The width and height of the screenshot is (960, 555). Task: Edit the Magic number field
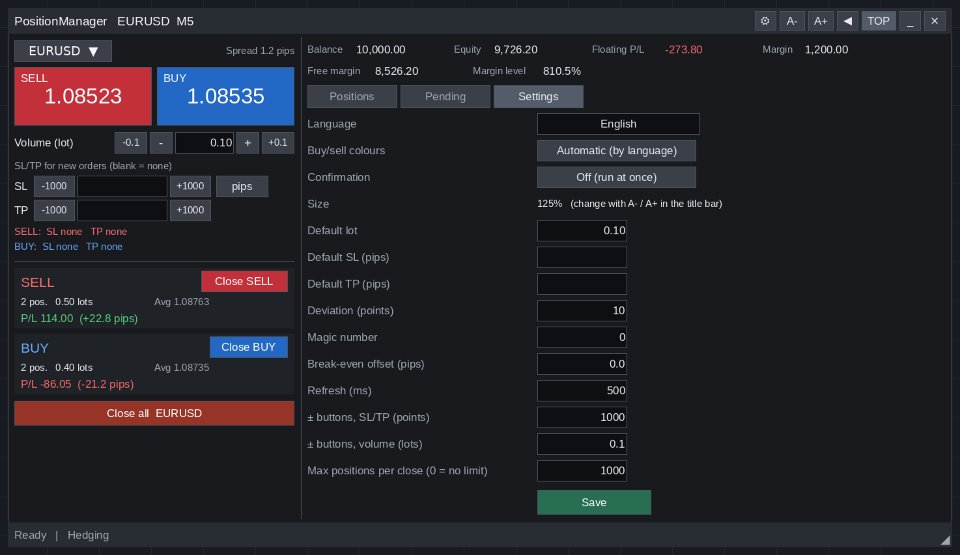582,338
